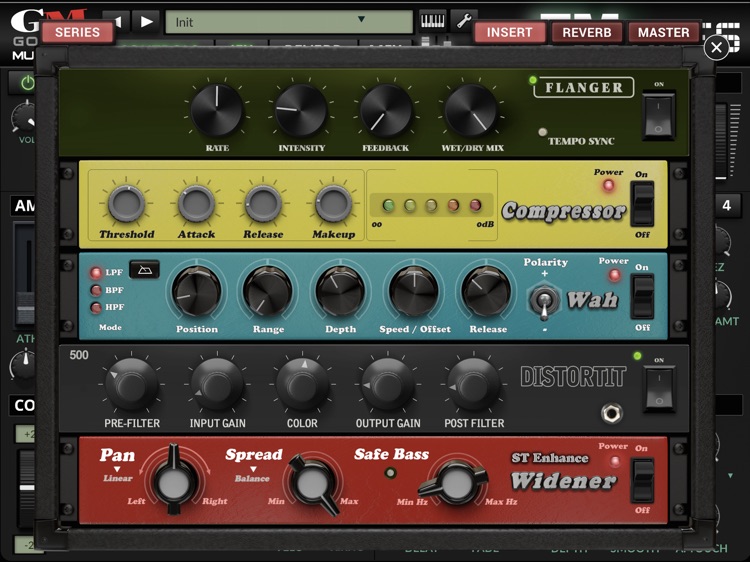Toggle the Safe Bass LED button
Screen dimensions: 750x562
point(391,474)
